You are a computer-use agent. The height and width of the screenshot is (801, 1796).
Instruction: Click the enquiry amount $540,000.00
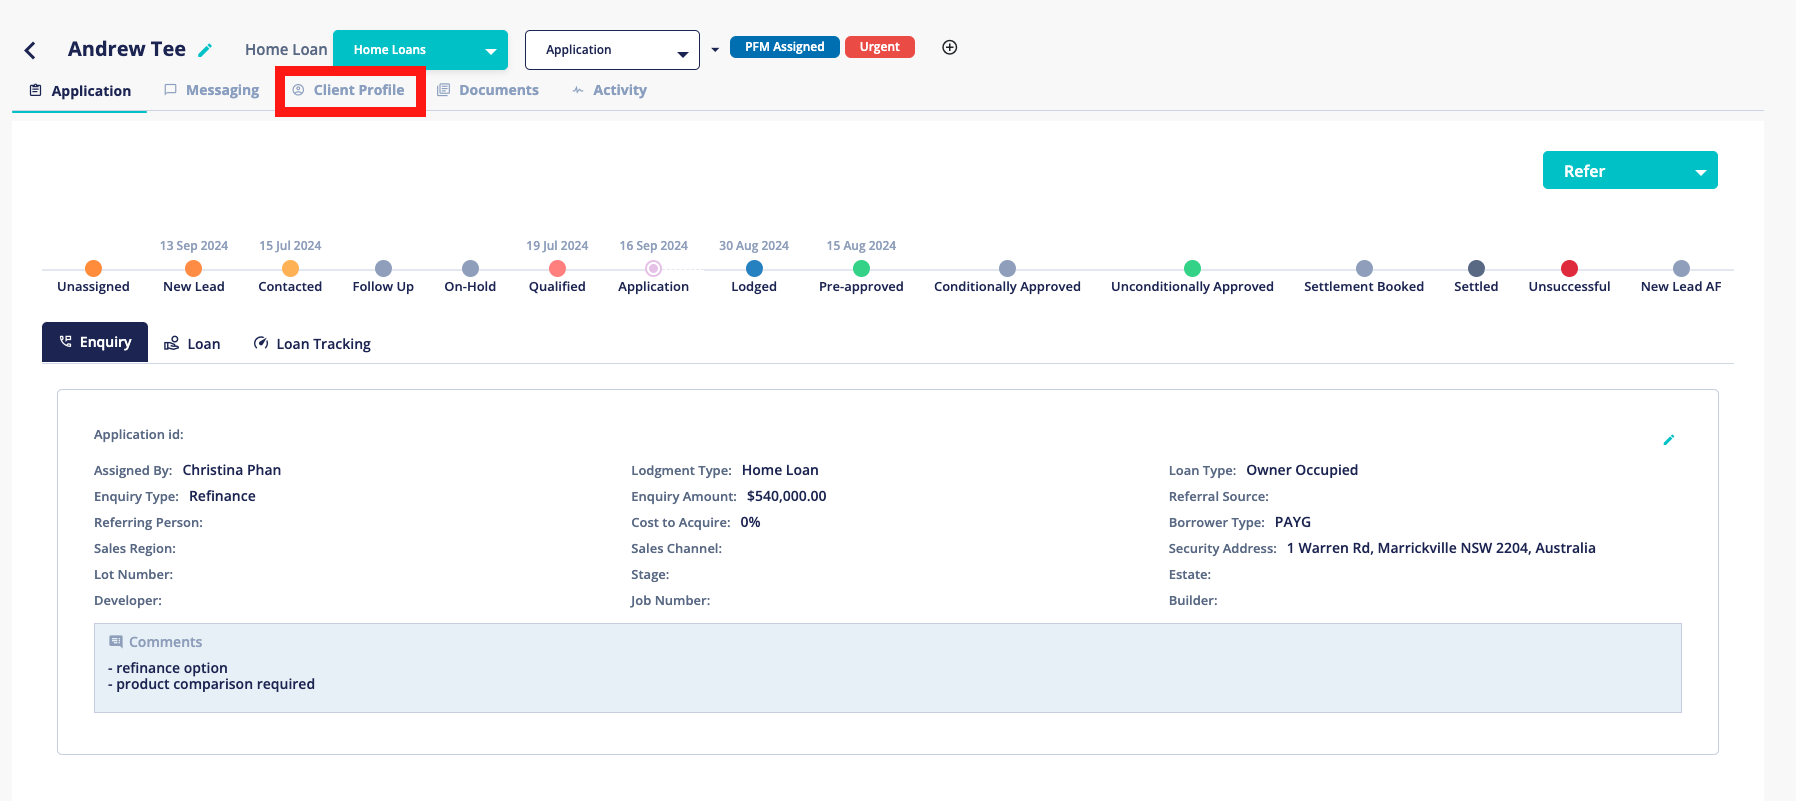787,496
